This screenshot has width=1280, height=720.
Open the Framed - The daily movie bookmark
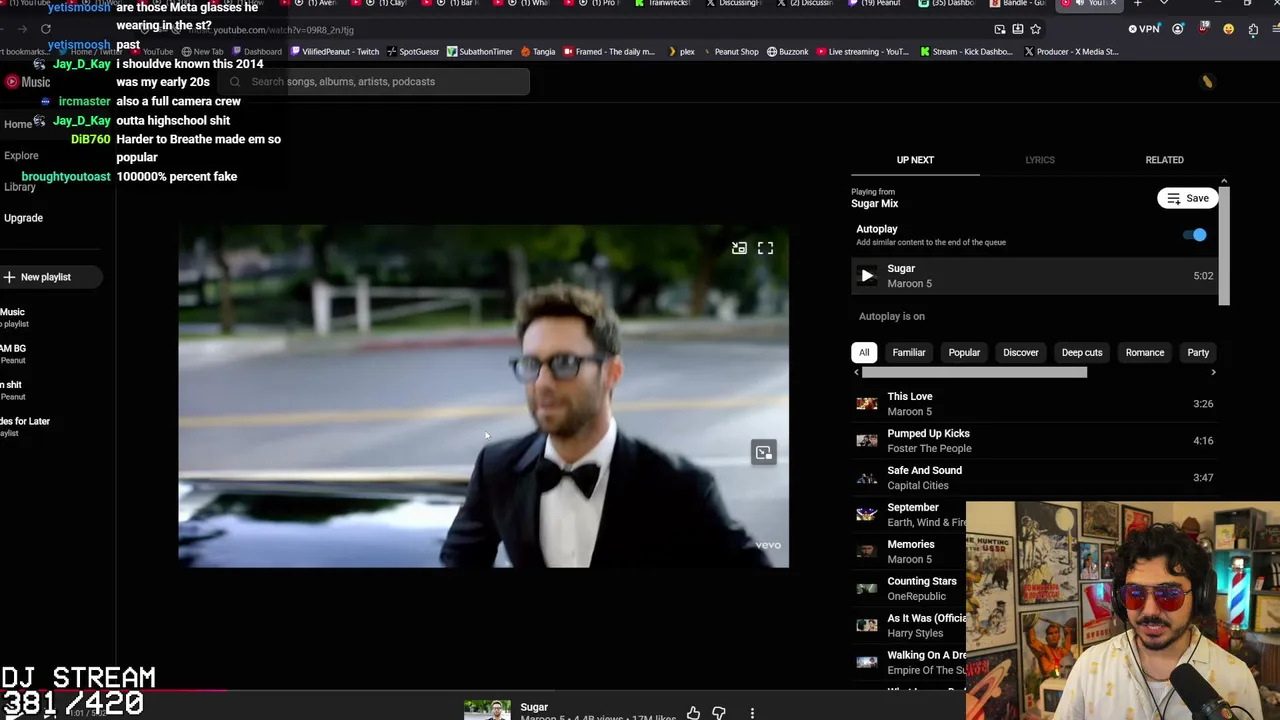(x=609, y=52)
